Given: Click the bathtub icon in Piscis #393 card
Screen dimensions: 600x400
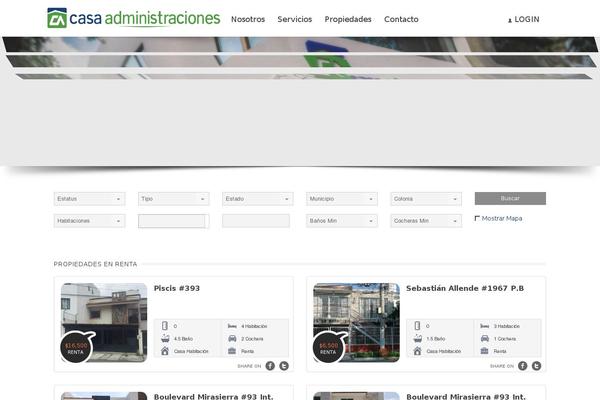Looking at the screenshot, I should [165, 338].
